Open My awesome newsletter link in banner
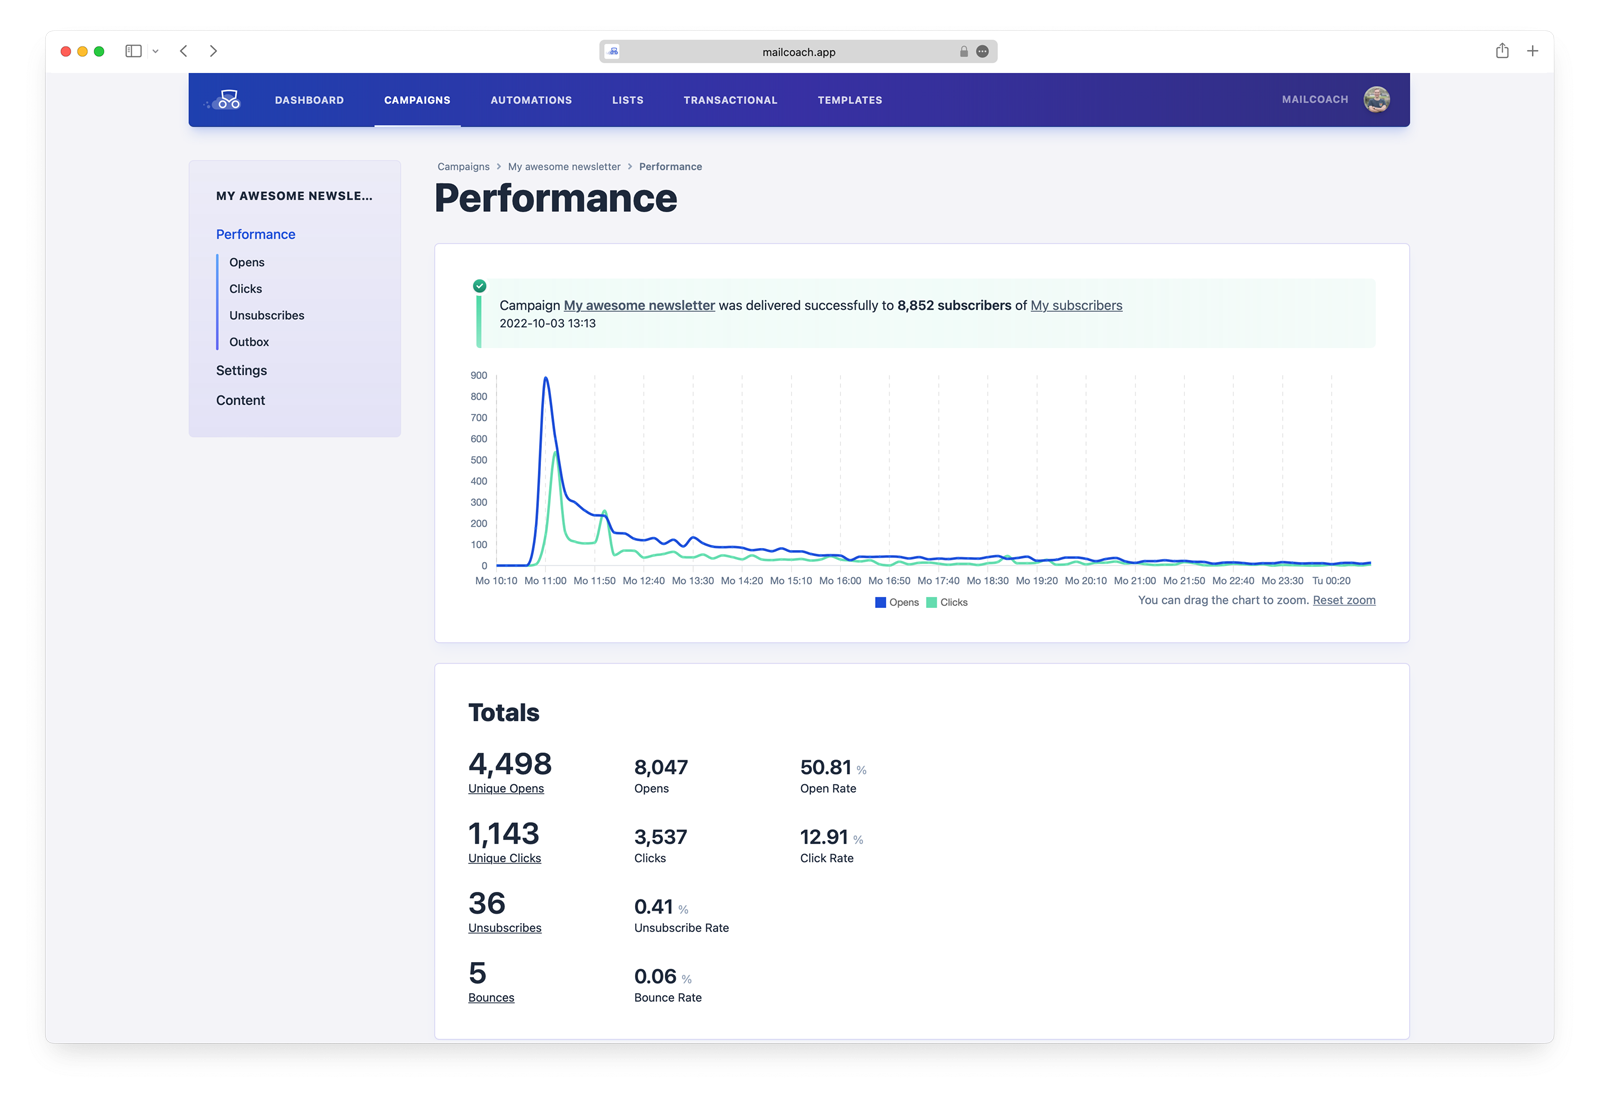The width and height of the screenshot is (1600, 1097). [x=639, y=306]
